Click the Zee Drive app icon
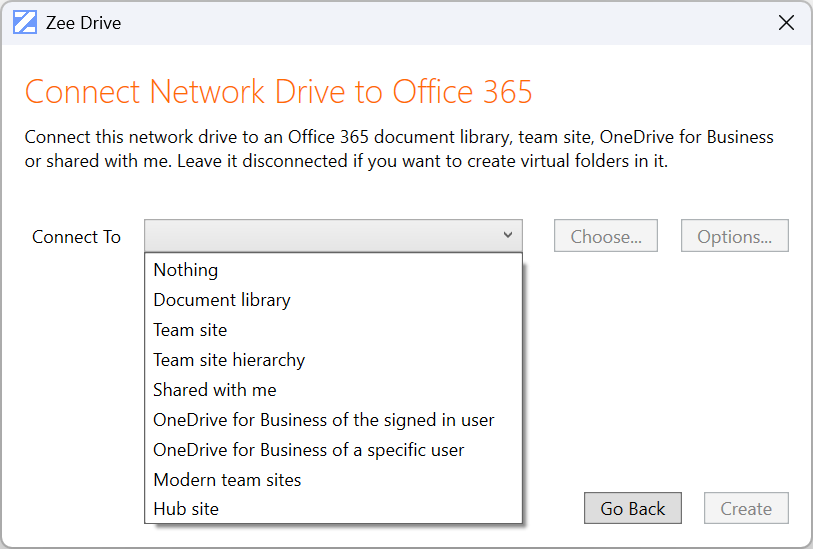Image resolution: width=813 pixels, height=549 pixels. click(25, 22)
